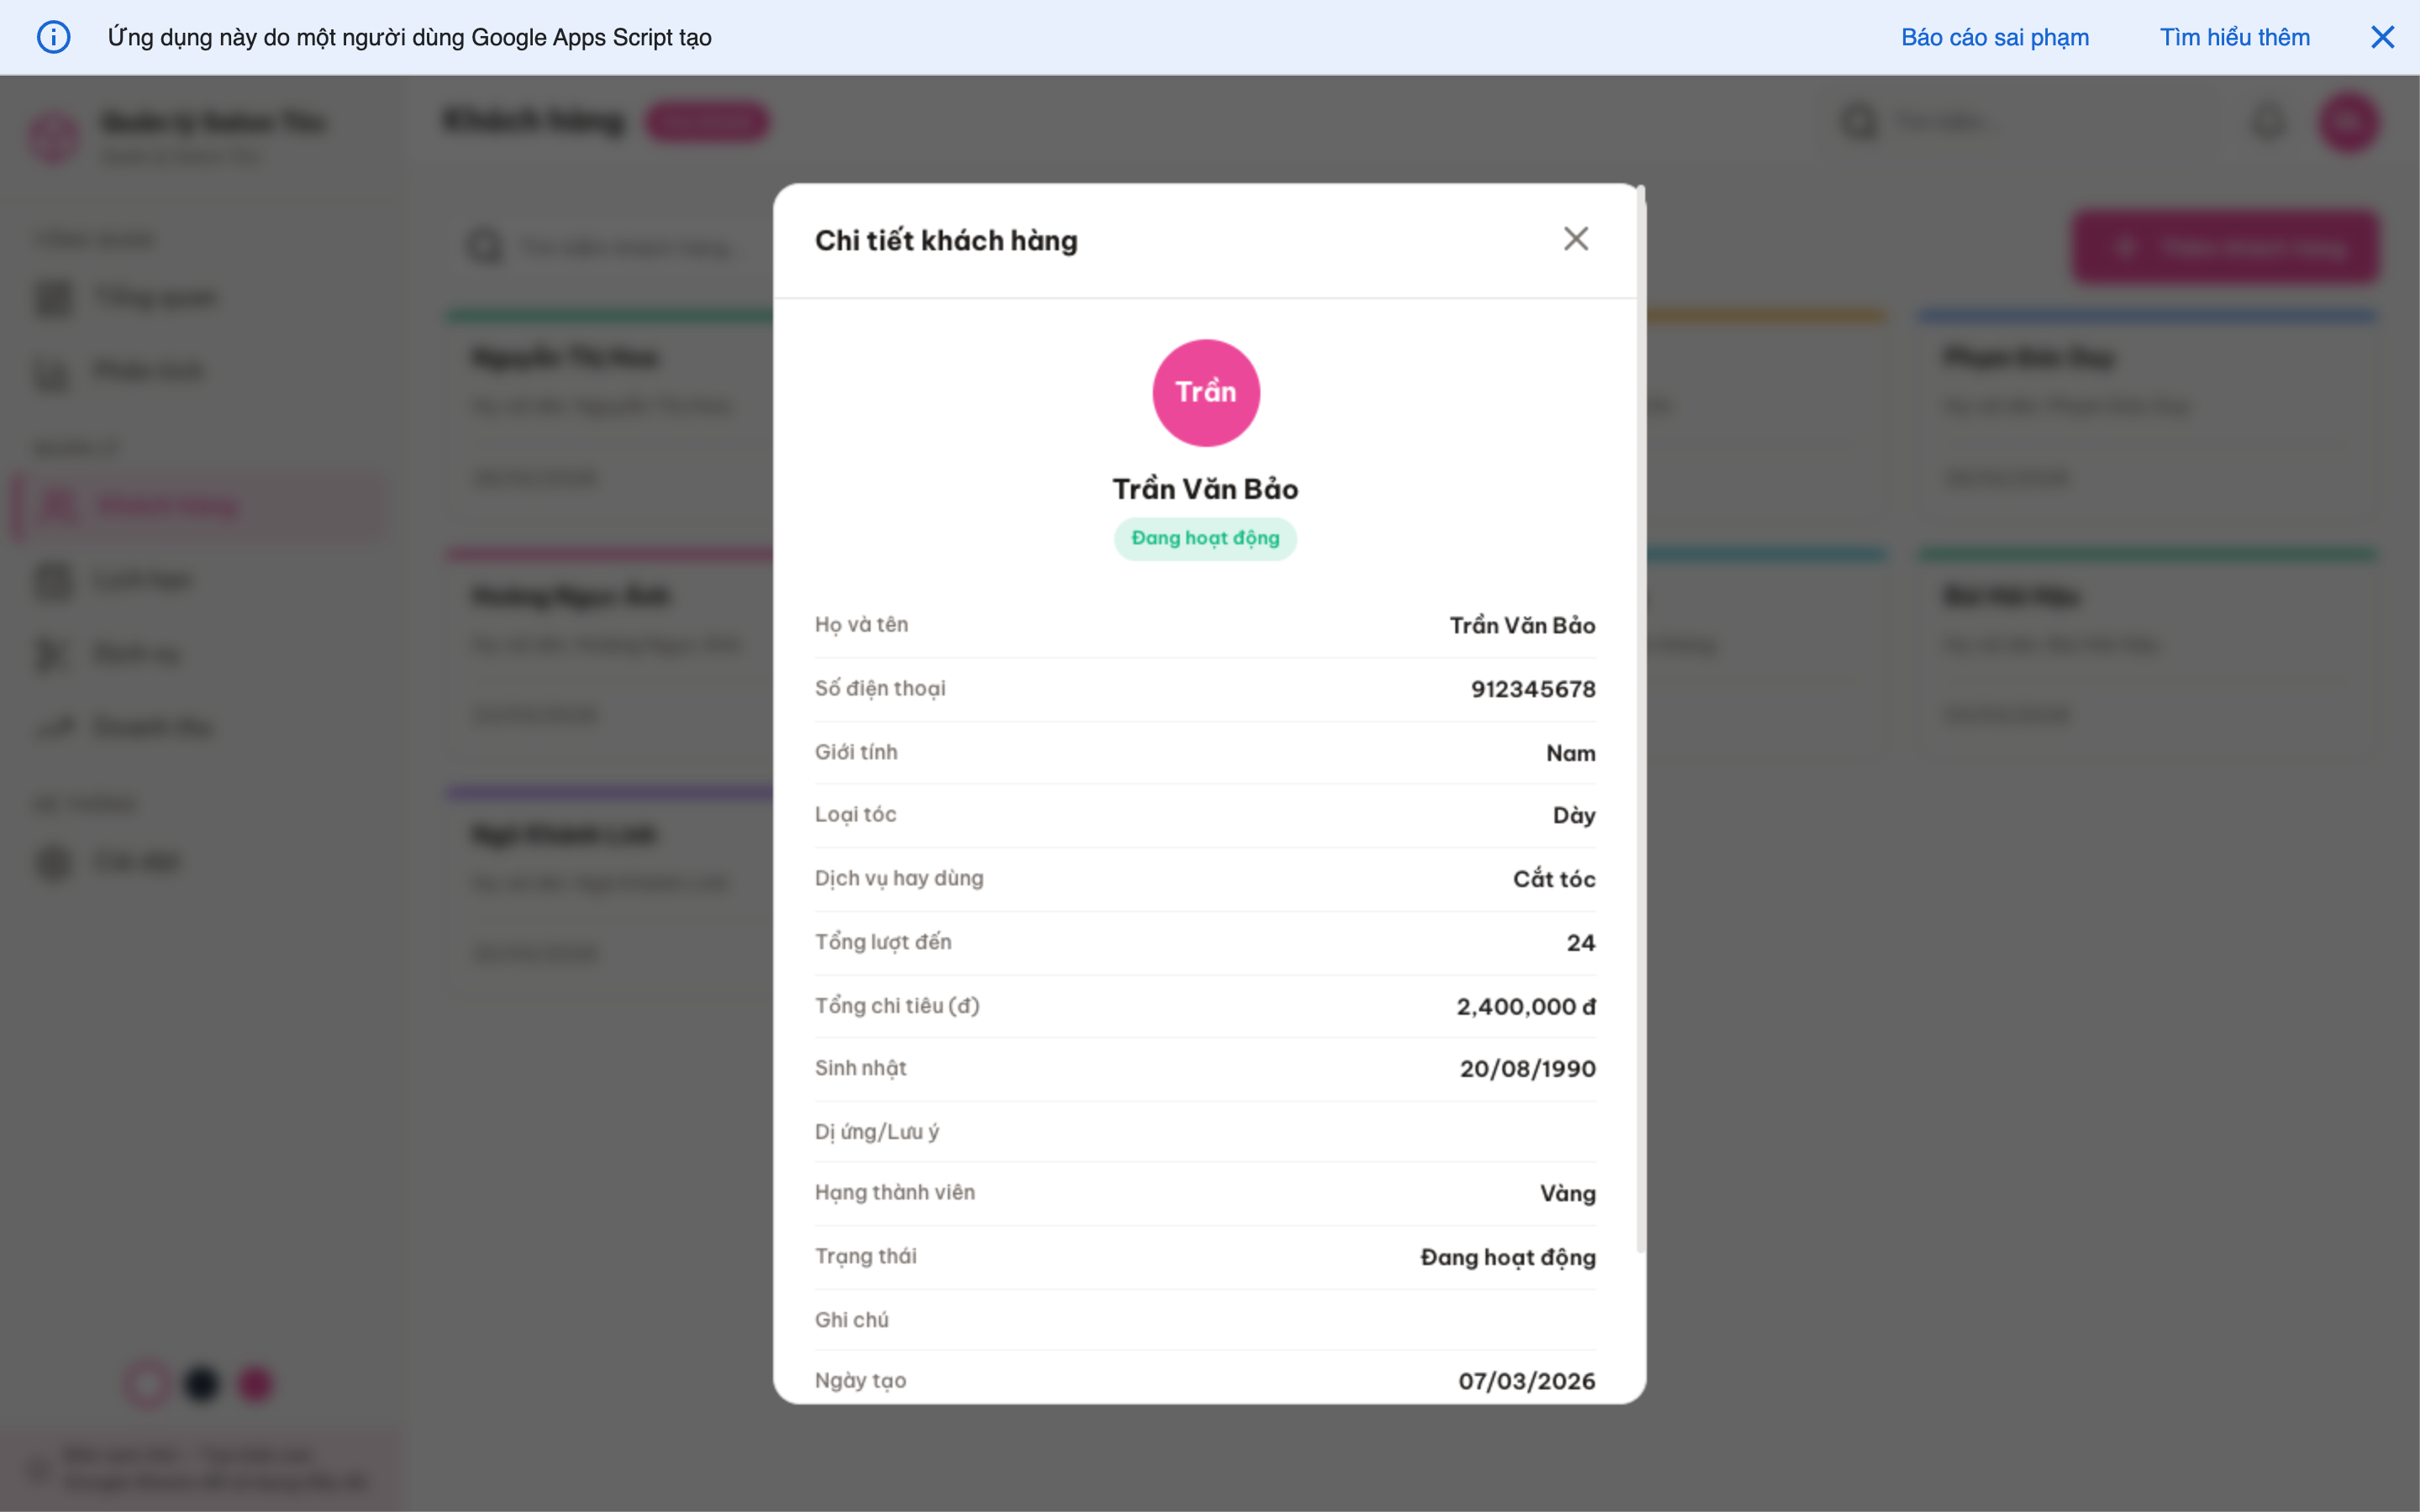Click the Báo cáo sai phạm link
The height and width of the screenshot is (1512, 2420).
coord(1994,37)
